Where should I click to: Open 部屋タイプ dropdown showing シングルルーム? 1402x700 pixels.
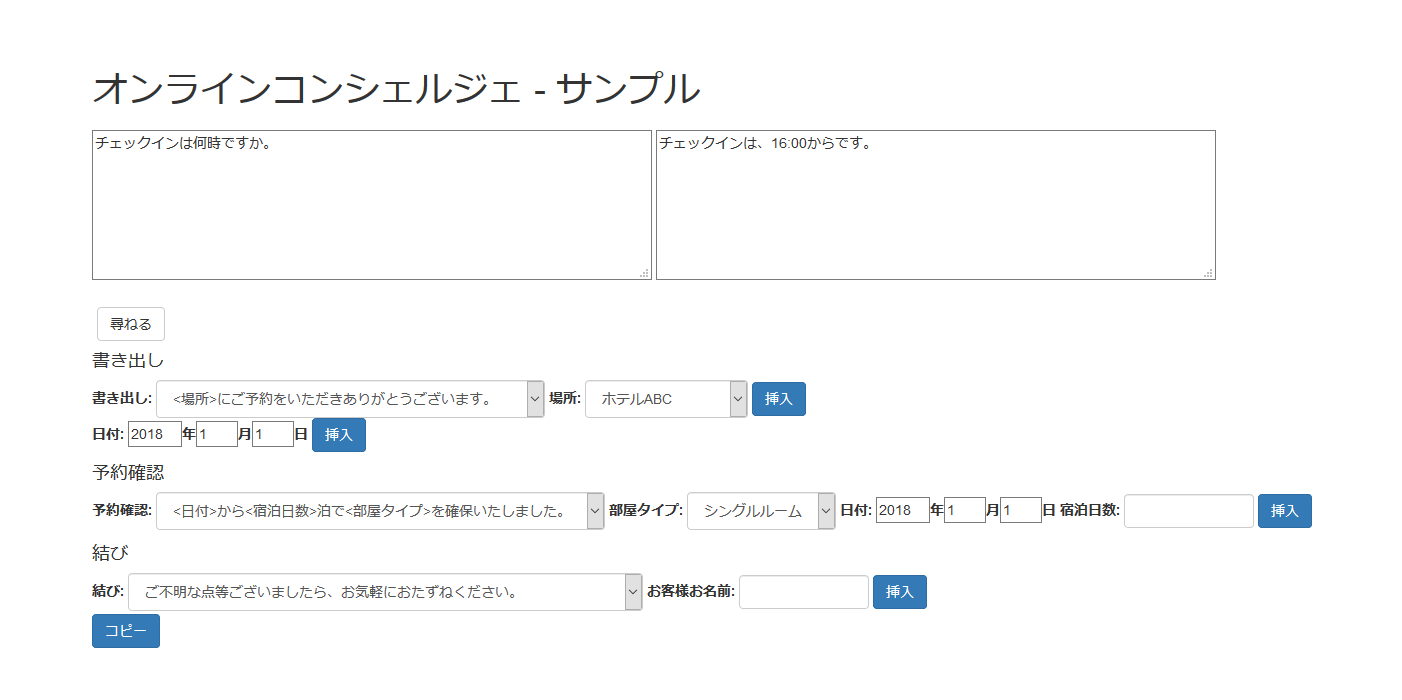pos(761,511)
